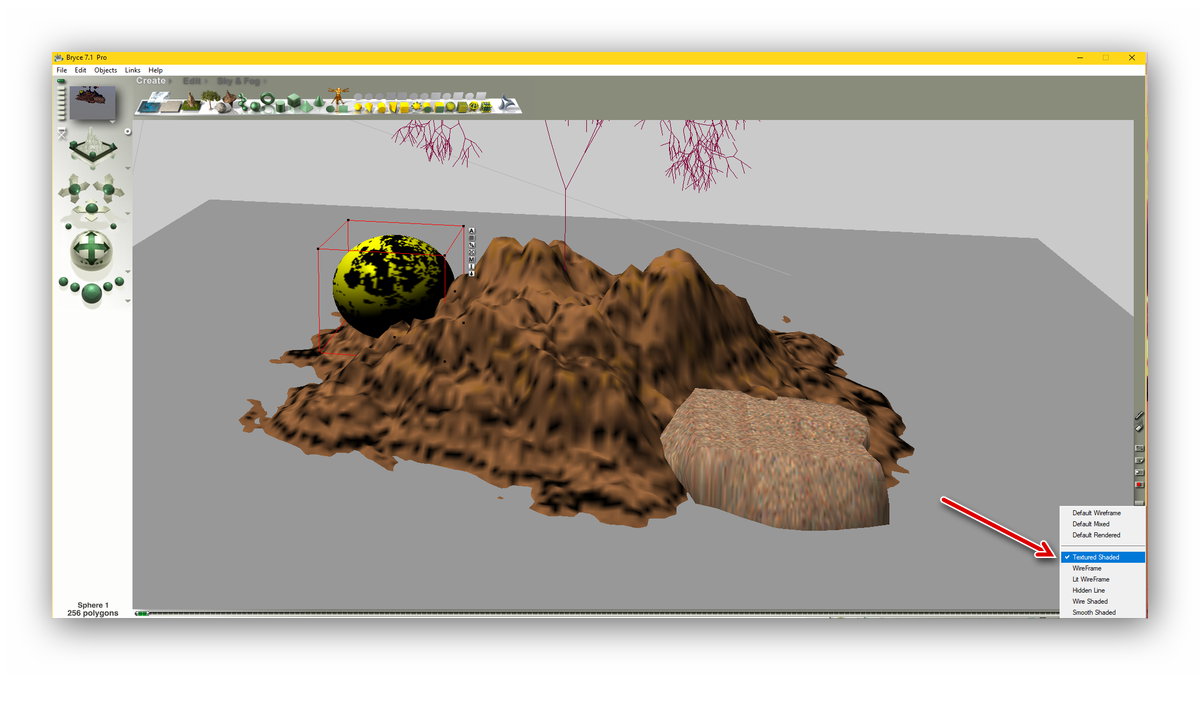This screenshot has height=701, width=1200.
Task: Open the nano preview options triangle
Action: pos(112,121)
